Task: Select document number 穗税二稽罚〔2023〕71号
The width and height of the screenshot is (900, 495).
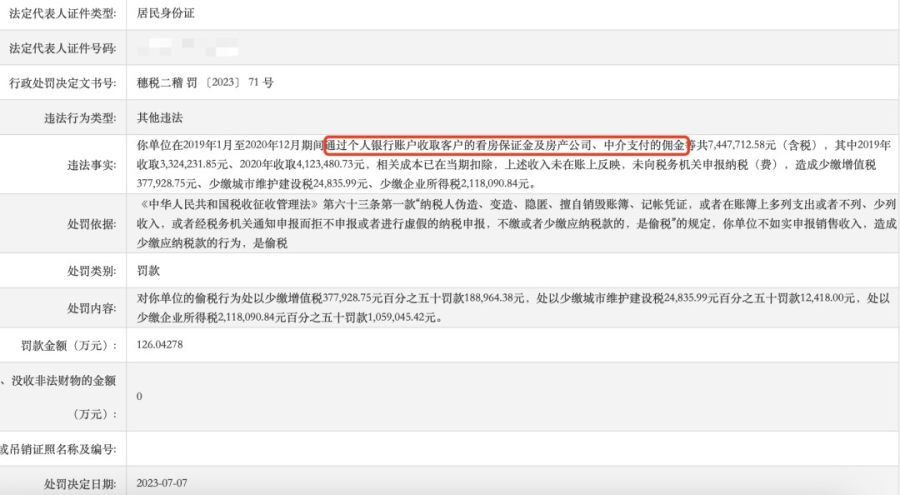Action: [205, 83]
